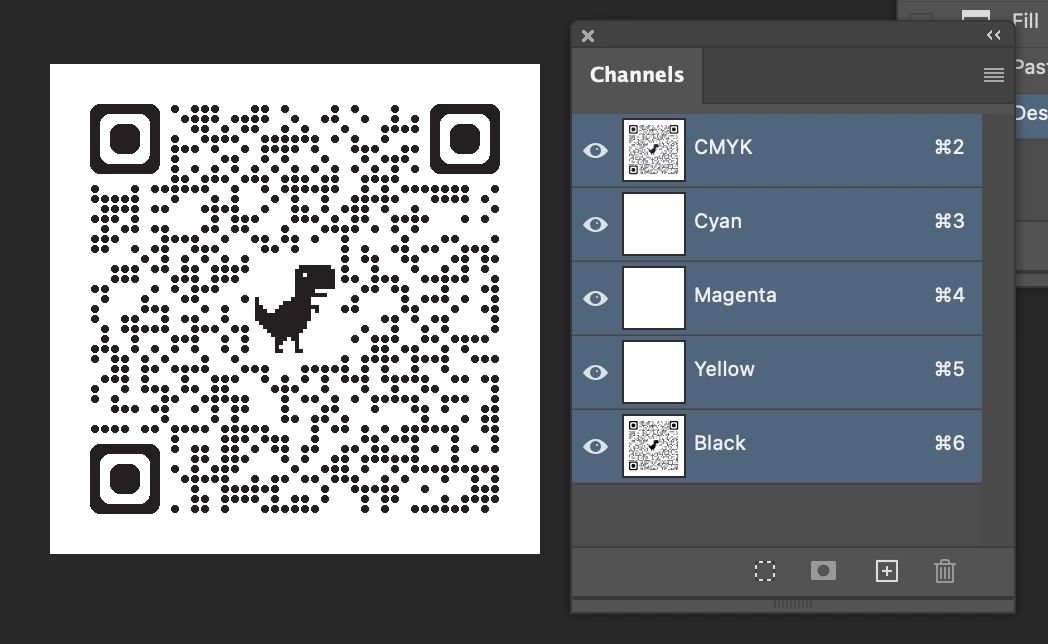1048x644 pixels.
Task: Click the panel bottom resize grip
Action: point(793,604)
